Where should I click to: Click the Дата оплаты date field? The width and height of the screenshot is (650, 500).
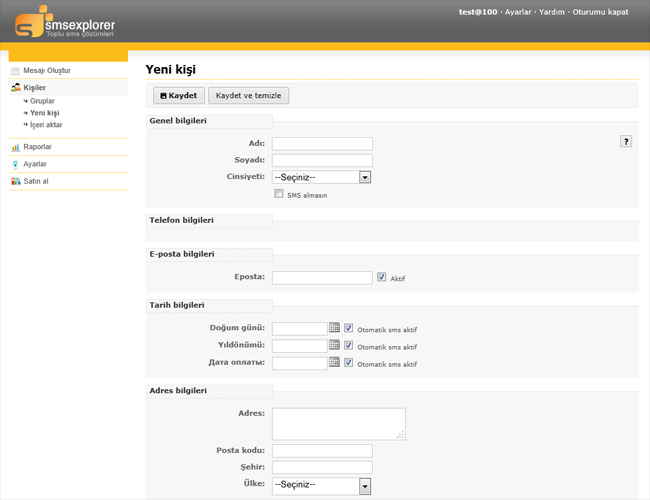click(x=300, y=363)
